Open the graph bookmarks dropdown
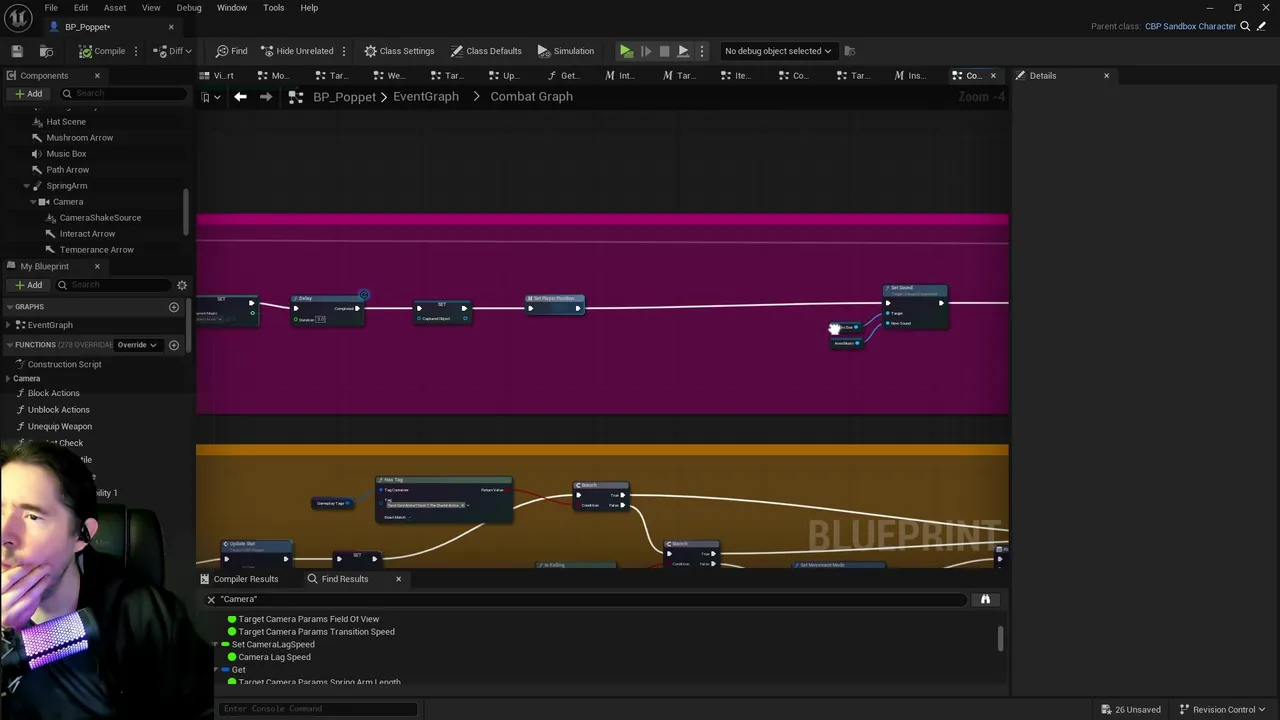 (x=210, y=97)
